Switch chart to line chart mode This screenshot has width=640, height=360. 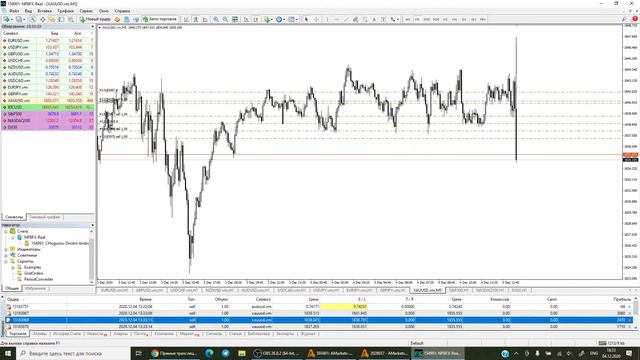204,19
